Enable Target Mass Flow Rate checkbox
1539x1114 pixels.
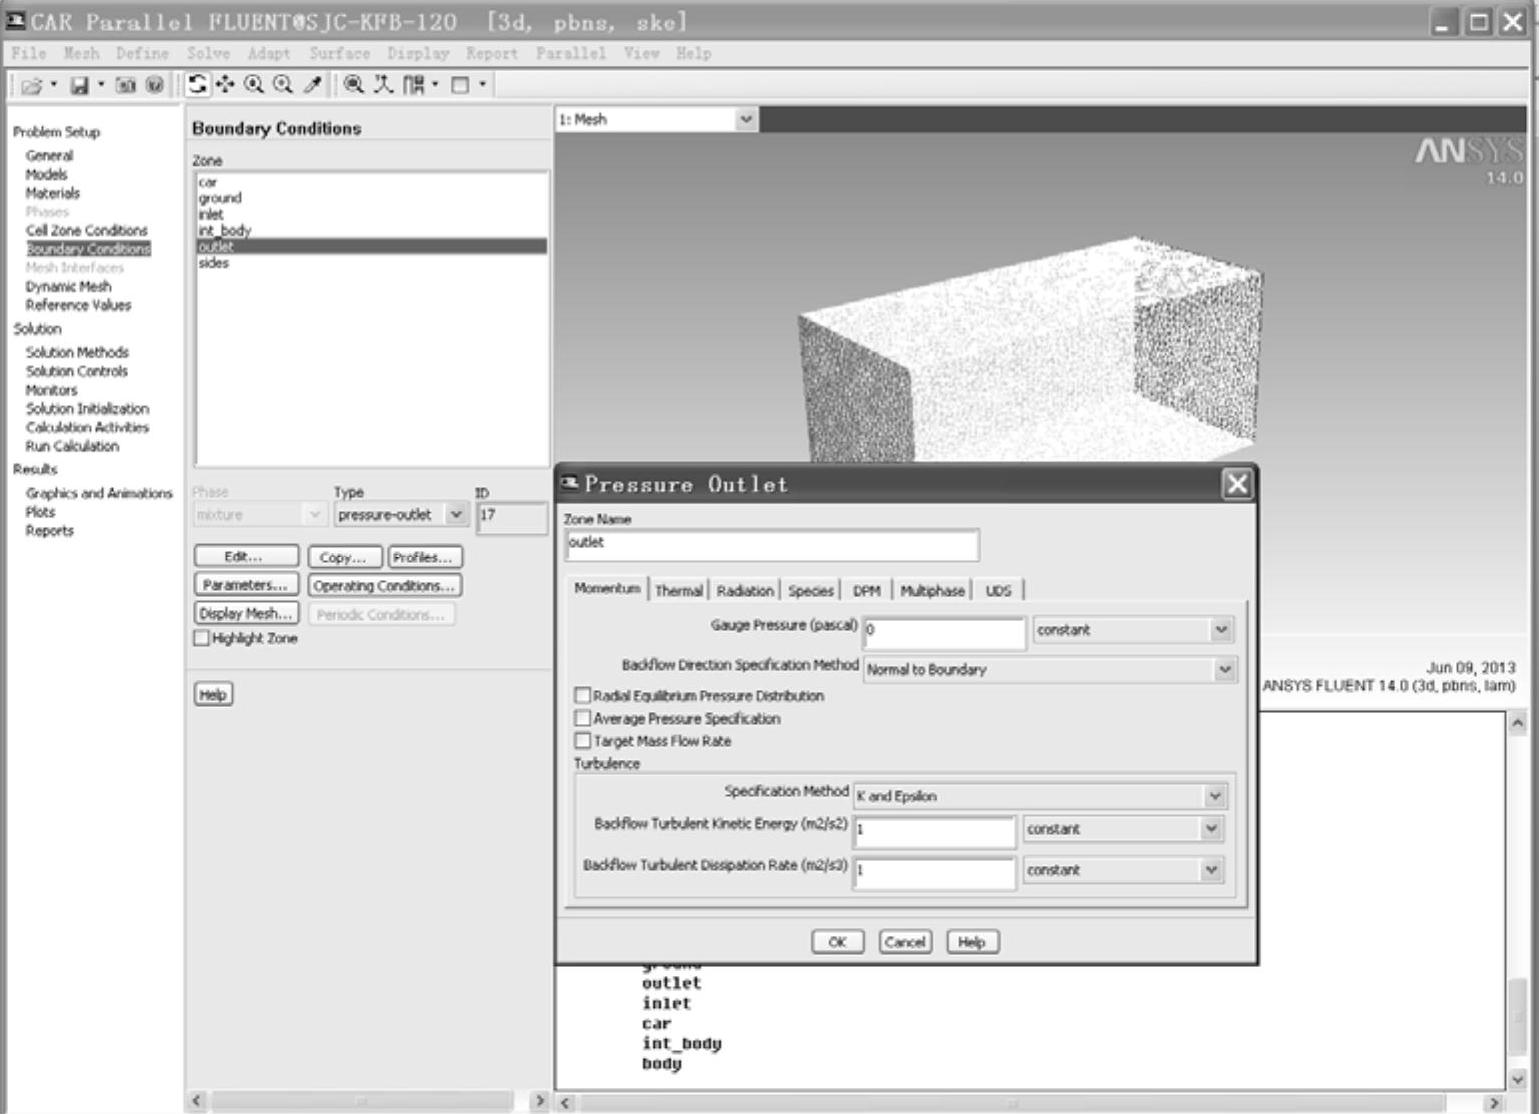(582, 740)
